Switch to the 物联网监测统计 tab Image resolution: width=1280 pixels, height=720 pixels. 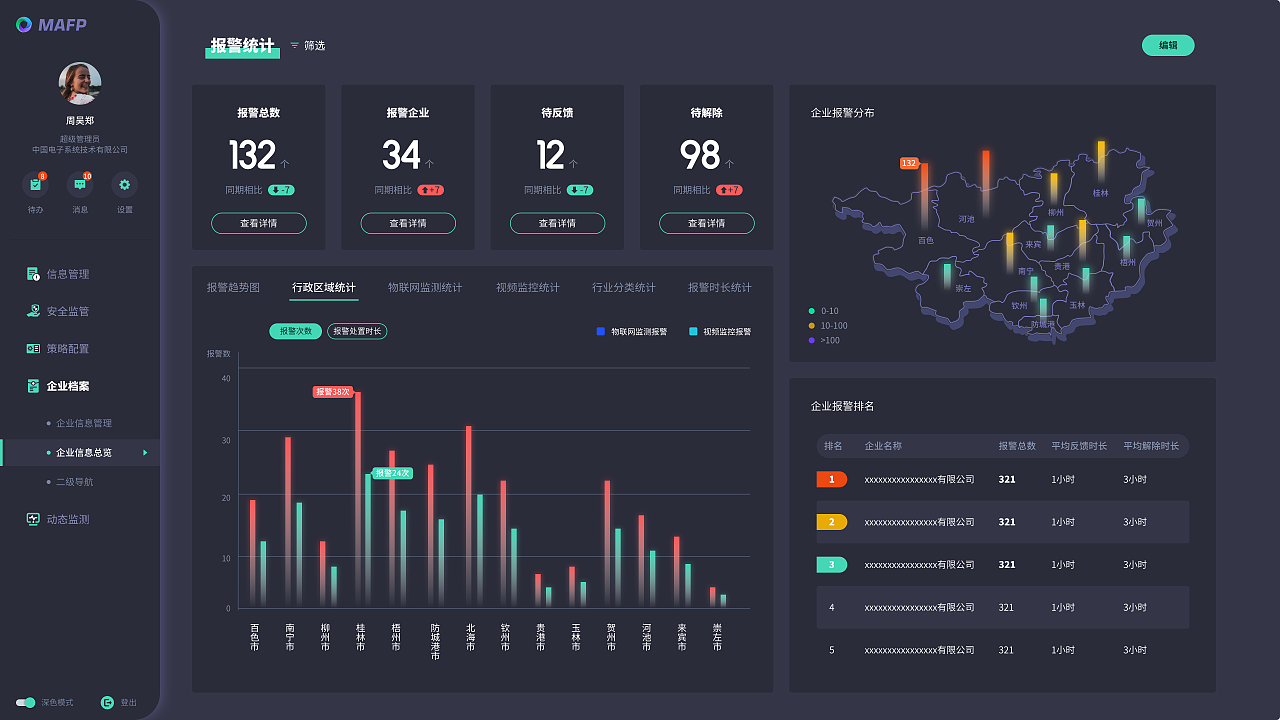point(425,288)
